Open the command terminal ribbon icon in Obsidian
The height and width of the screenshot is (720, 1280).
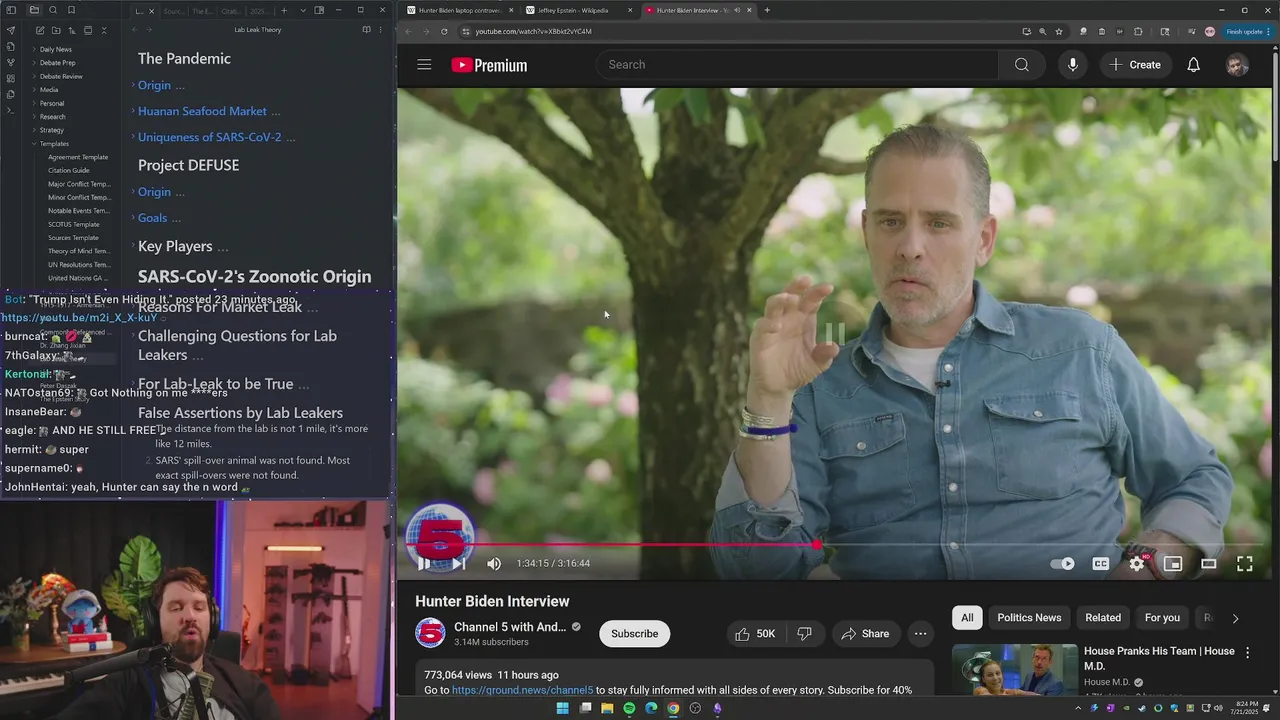11,110
